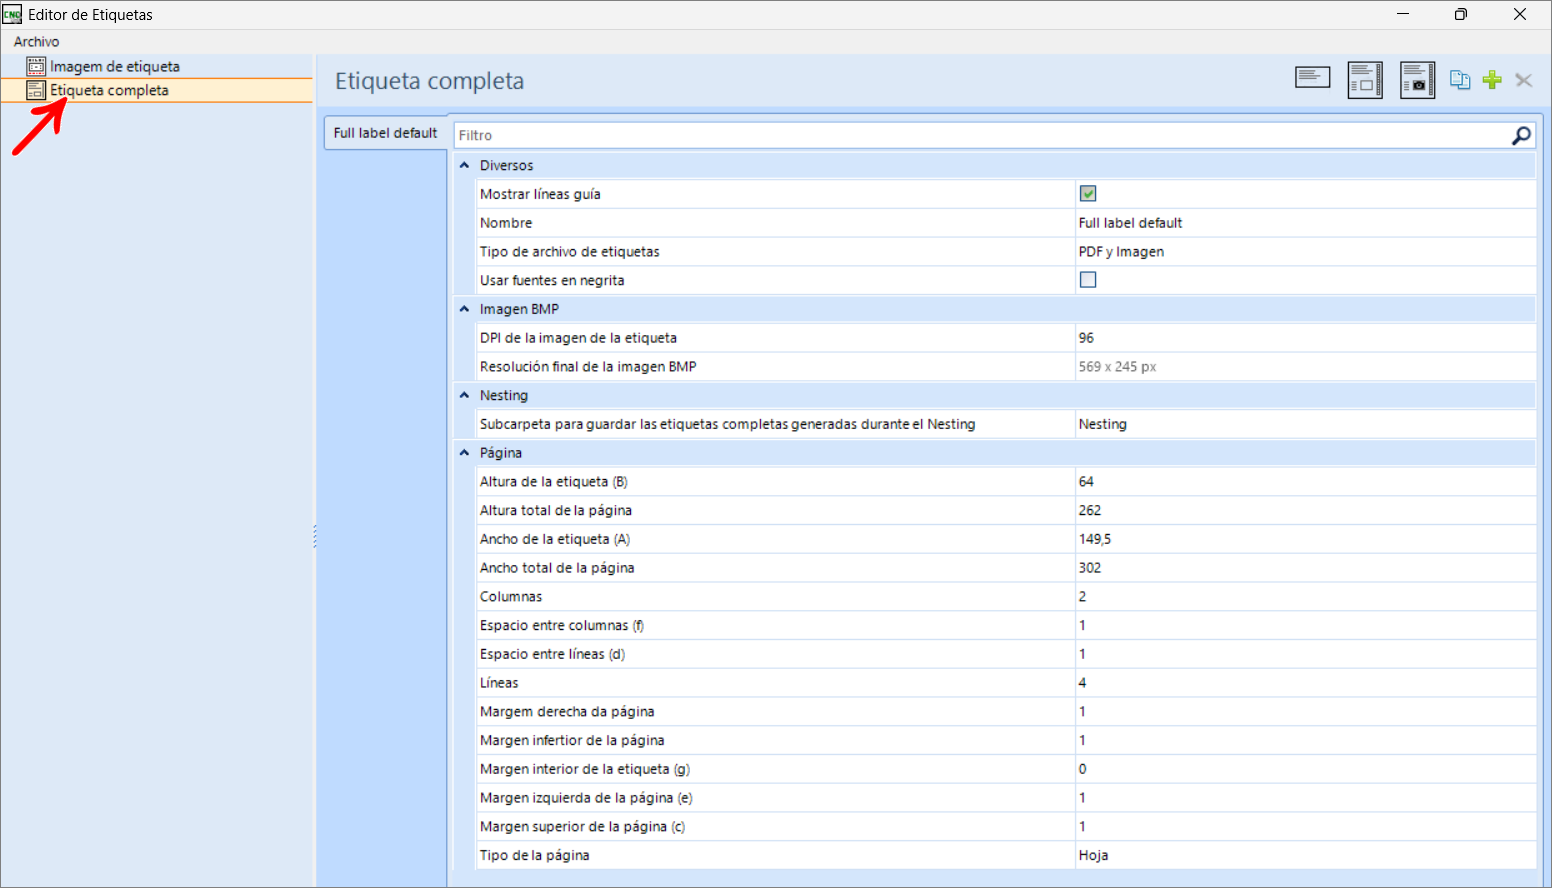The image size is (1553, 888).
Task: Click the Editor de Etiquetas app icon
Action: click(12, 14)
